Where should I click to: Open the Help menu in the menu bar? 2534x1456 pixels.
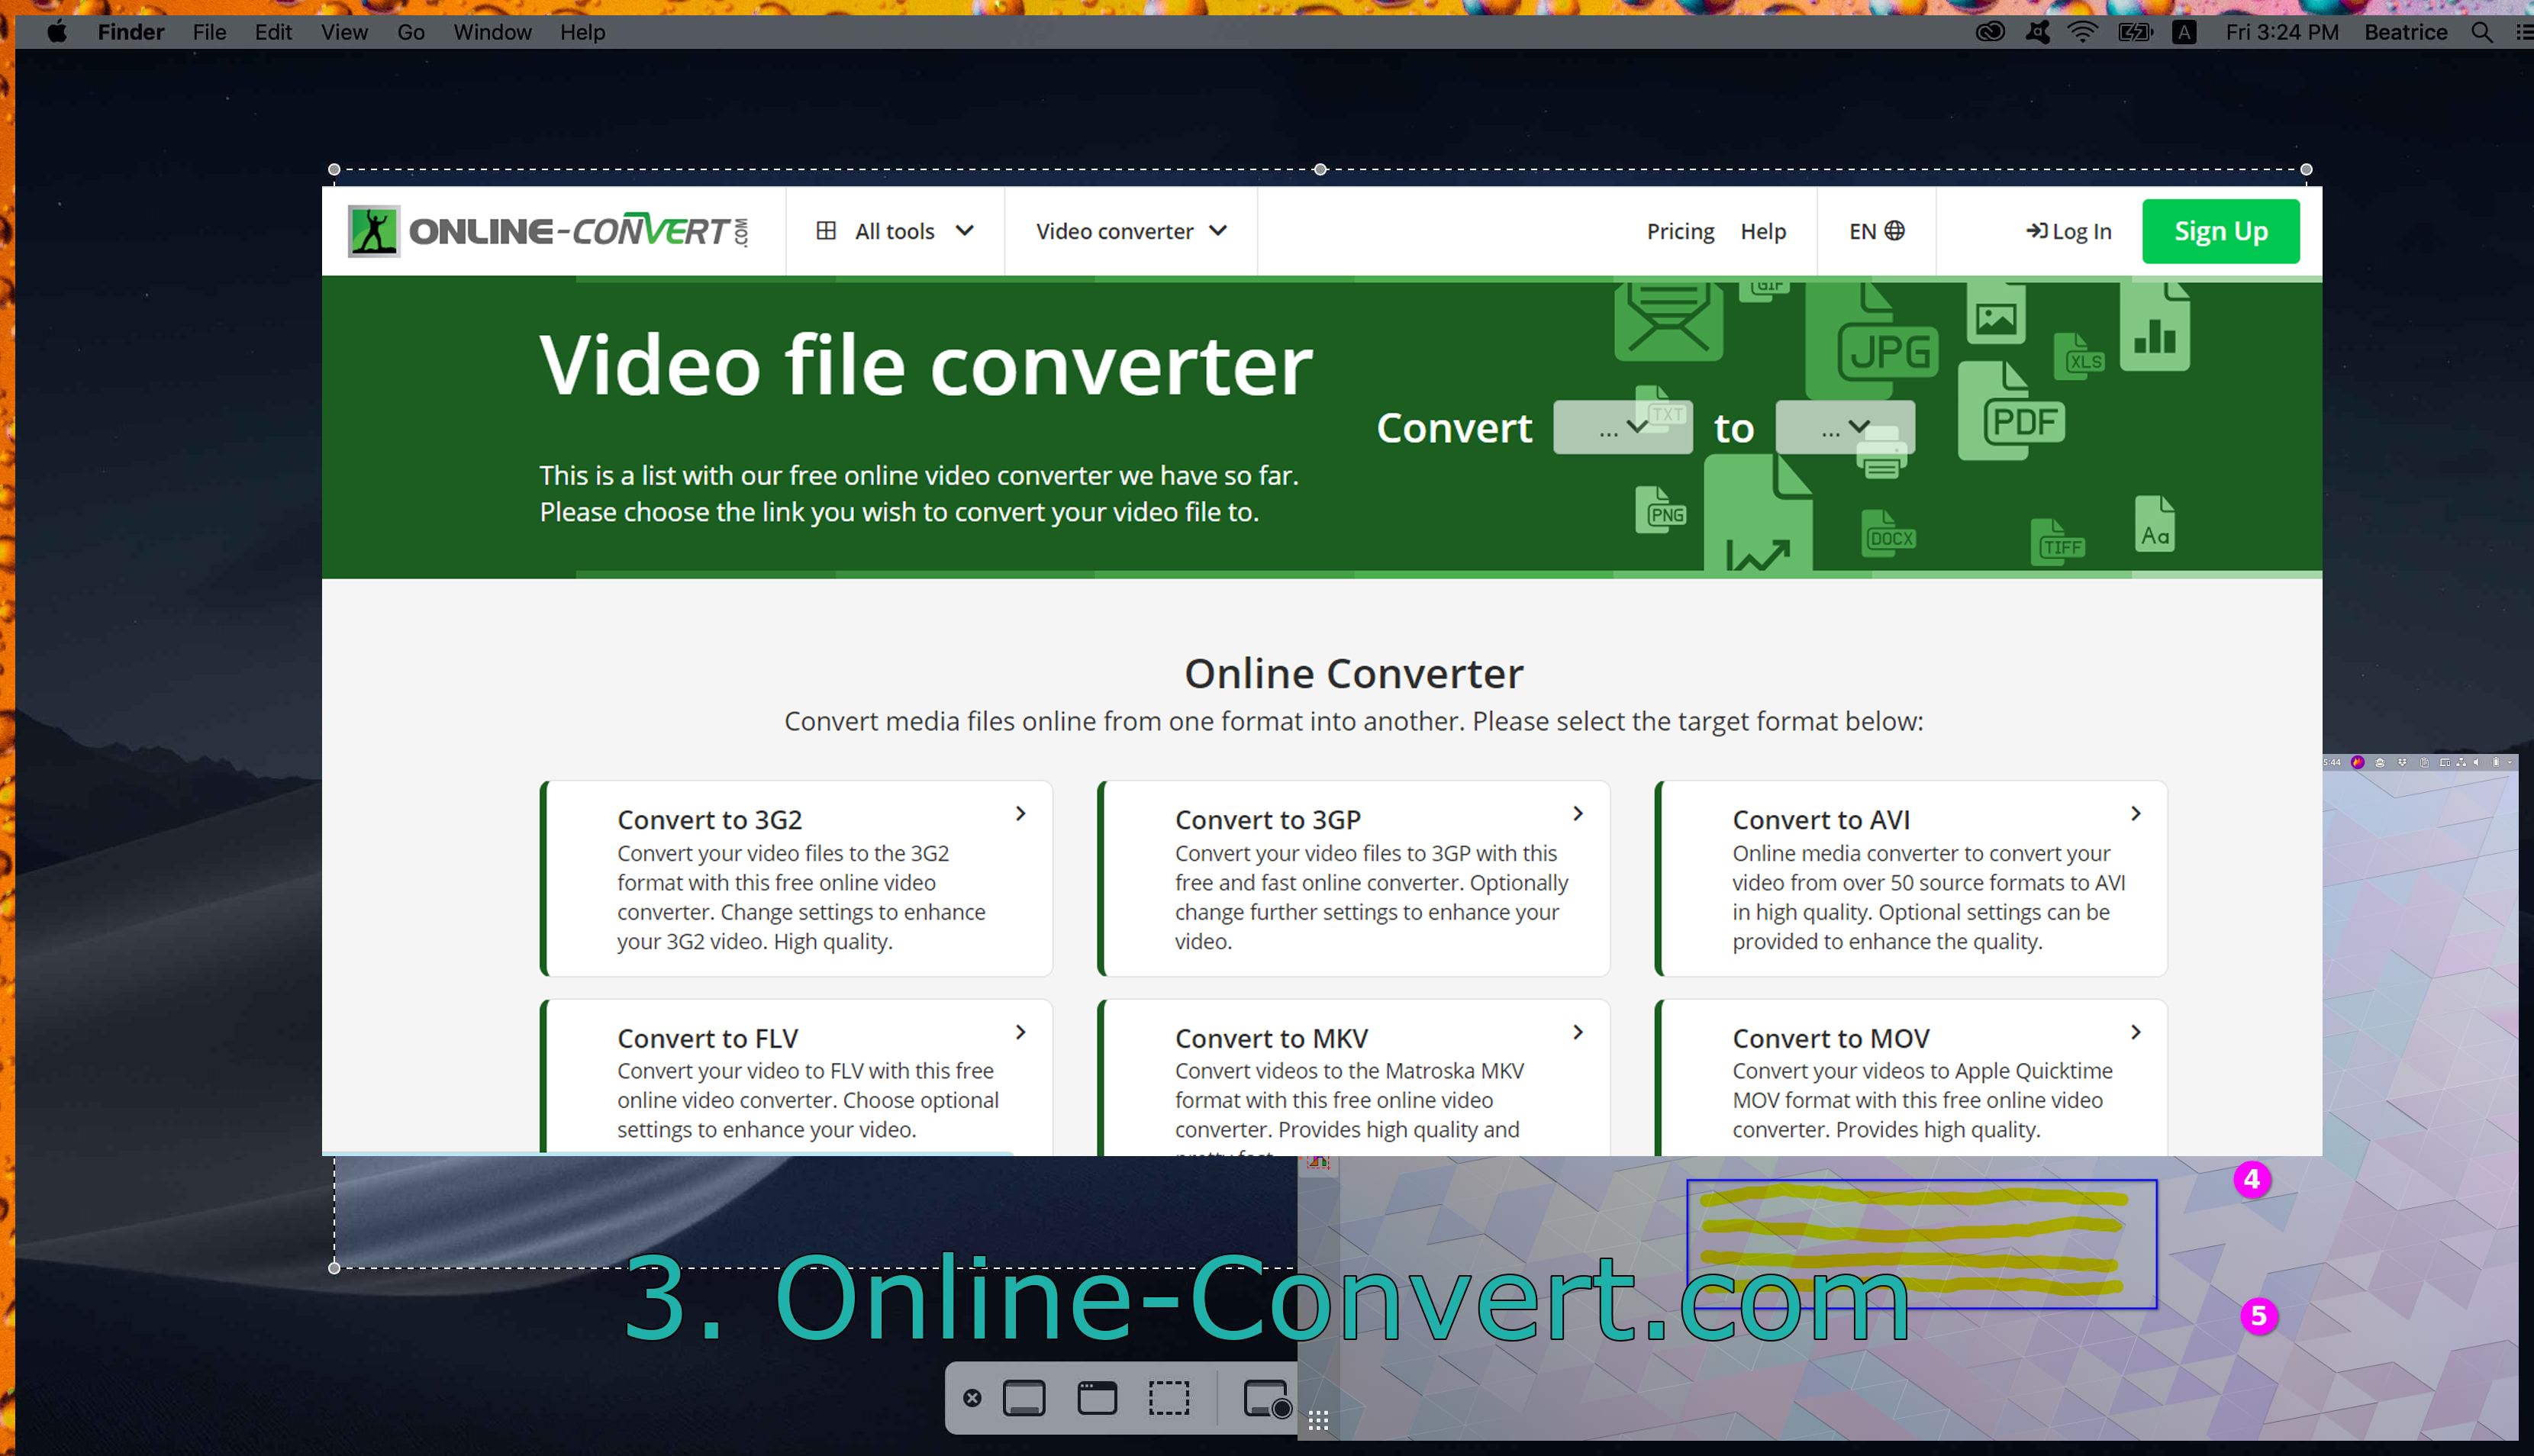582,32
